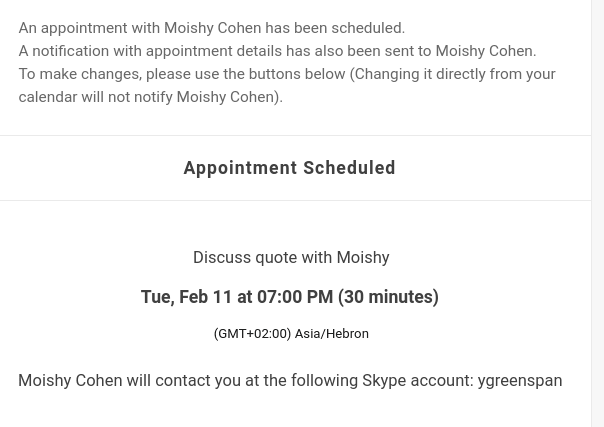This screenshot has width=604, height=427.
Task: Click the 'Tue, Feb 11' date text
Action: [x=186, y=297]
